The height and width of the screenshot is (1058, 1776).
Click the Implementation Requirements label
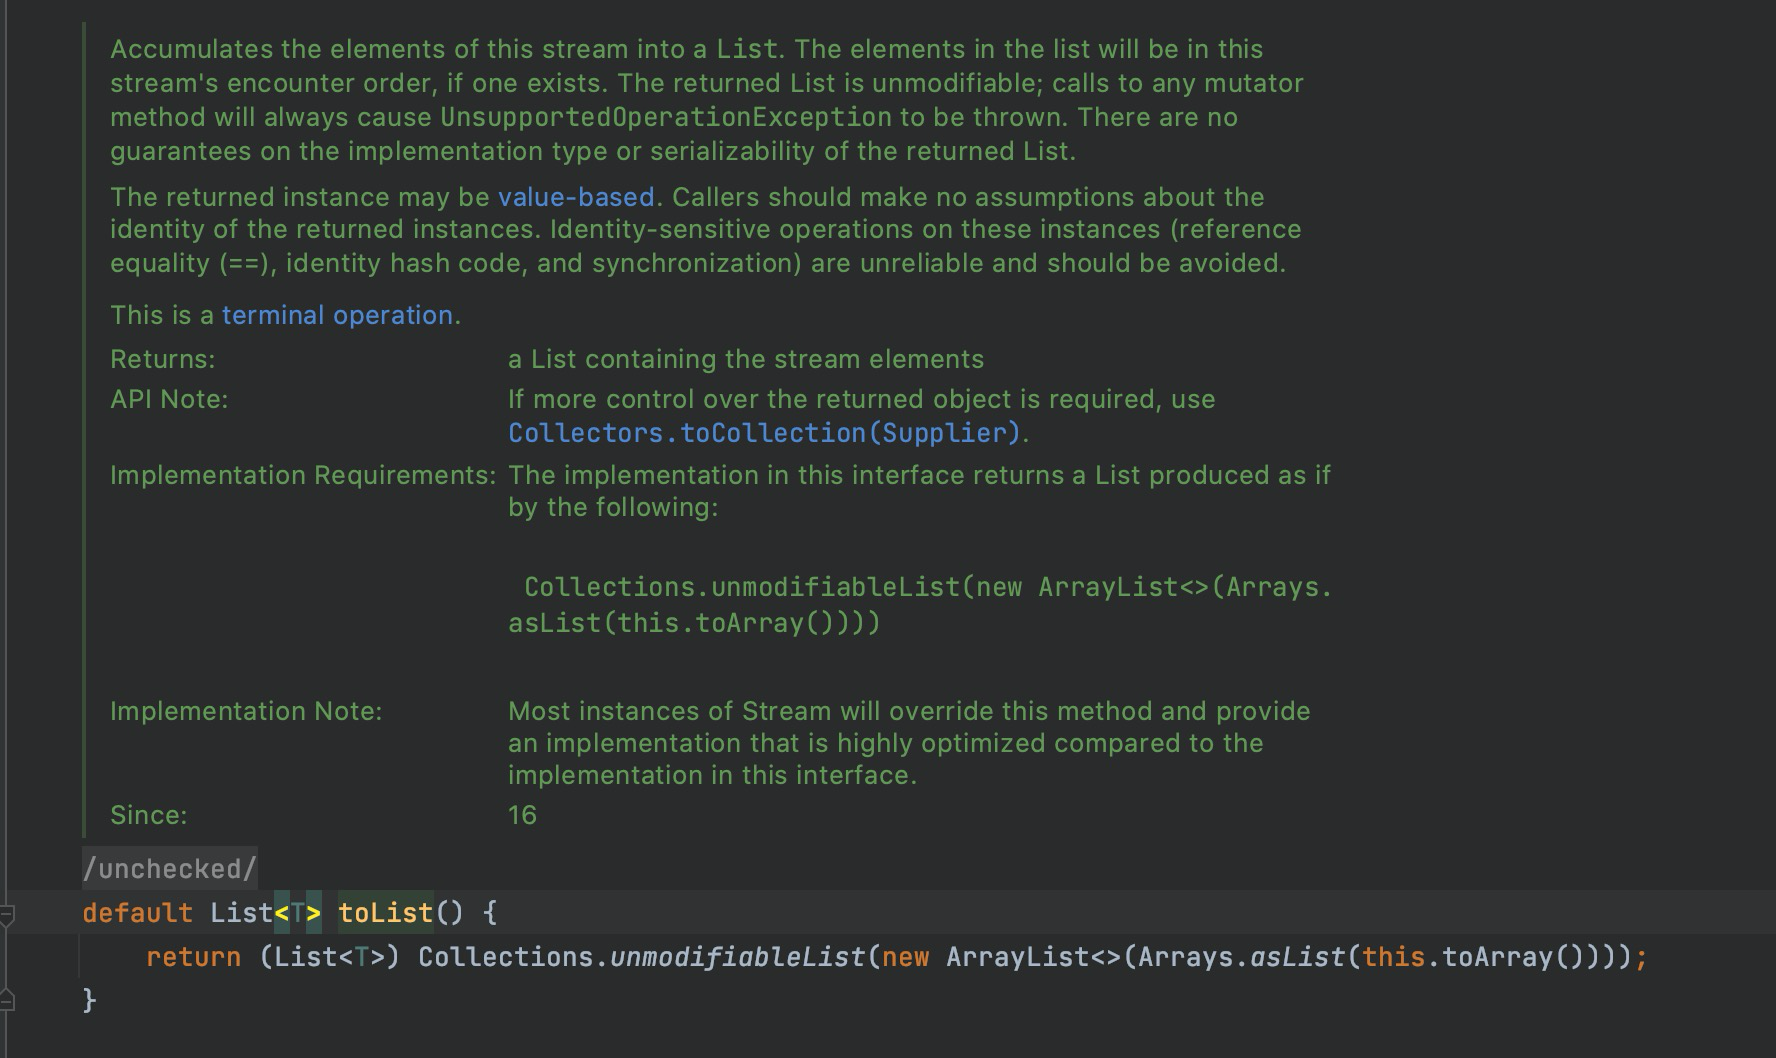point(302,475)
